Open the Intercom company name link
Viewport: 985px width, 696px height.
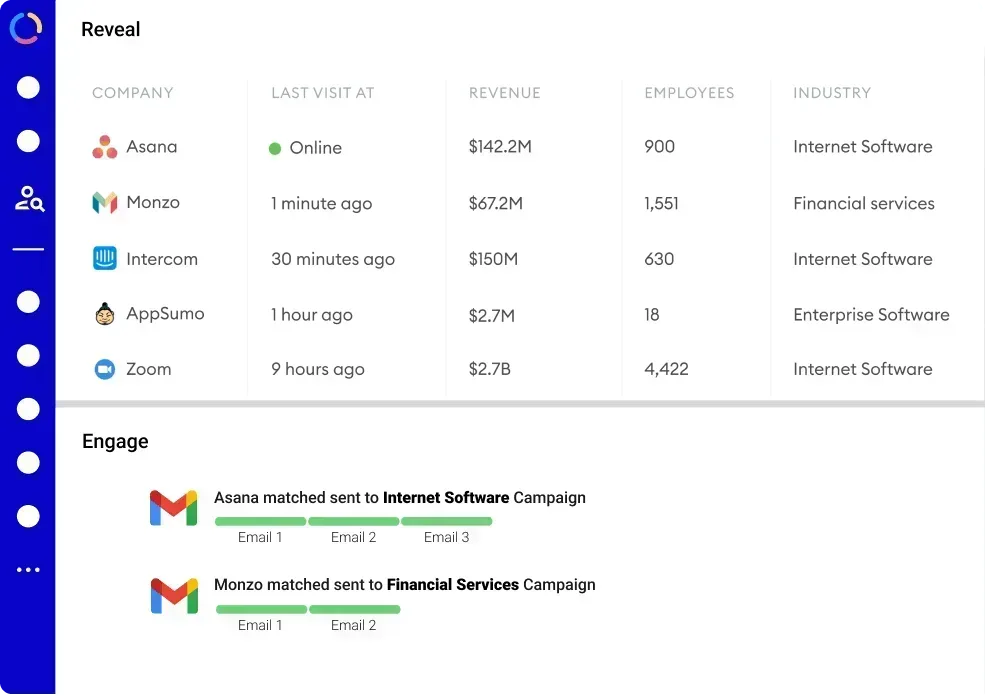click(x=162, y=259)
